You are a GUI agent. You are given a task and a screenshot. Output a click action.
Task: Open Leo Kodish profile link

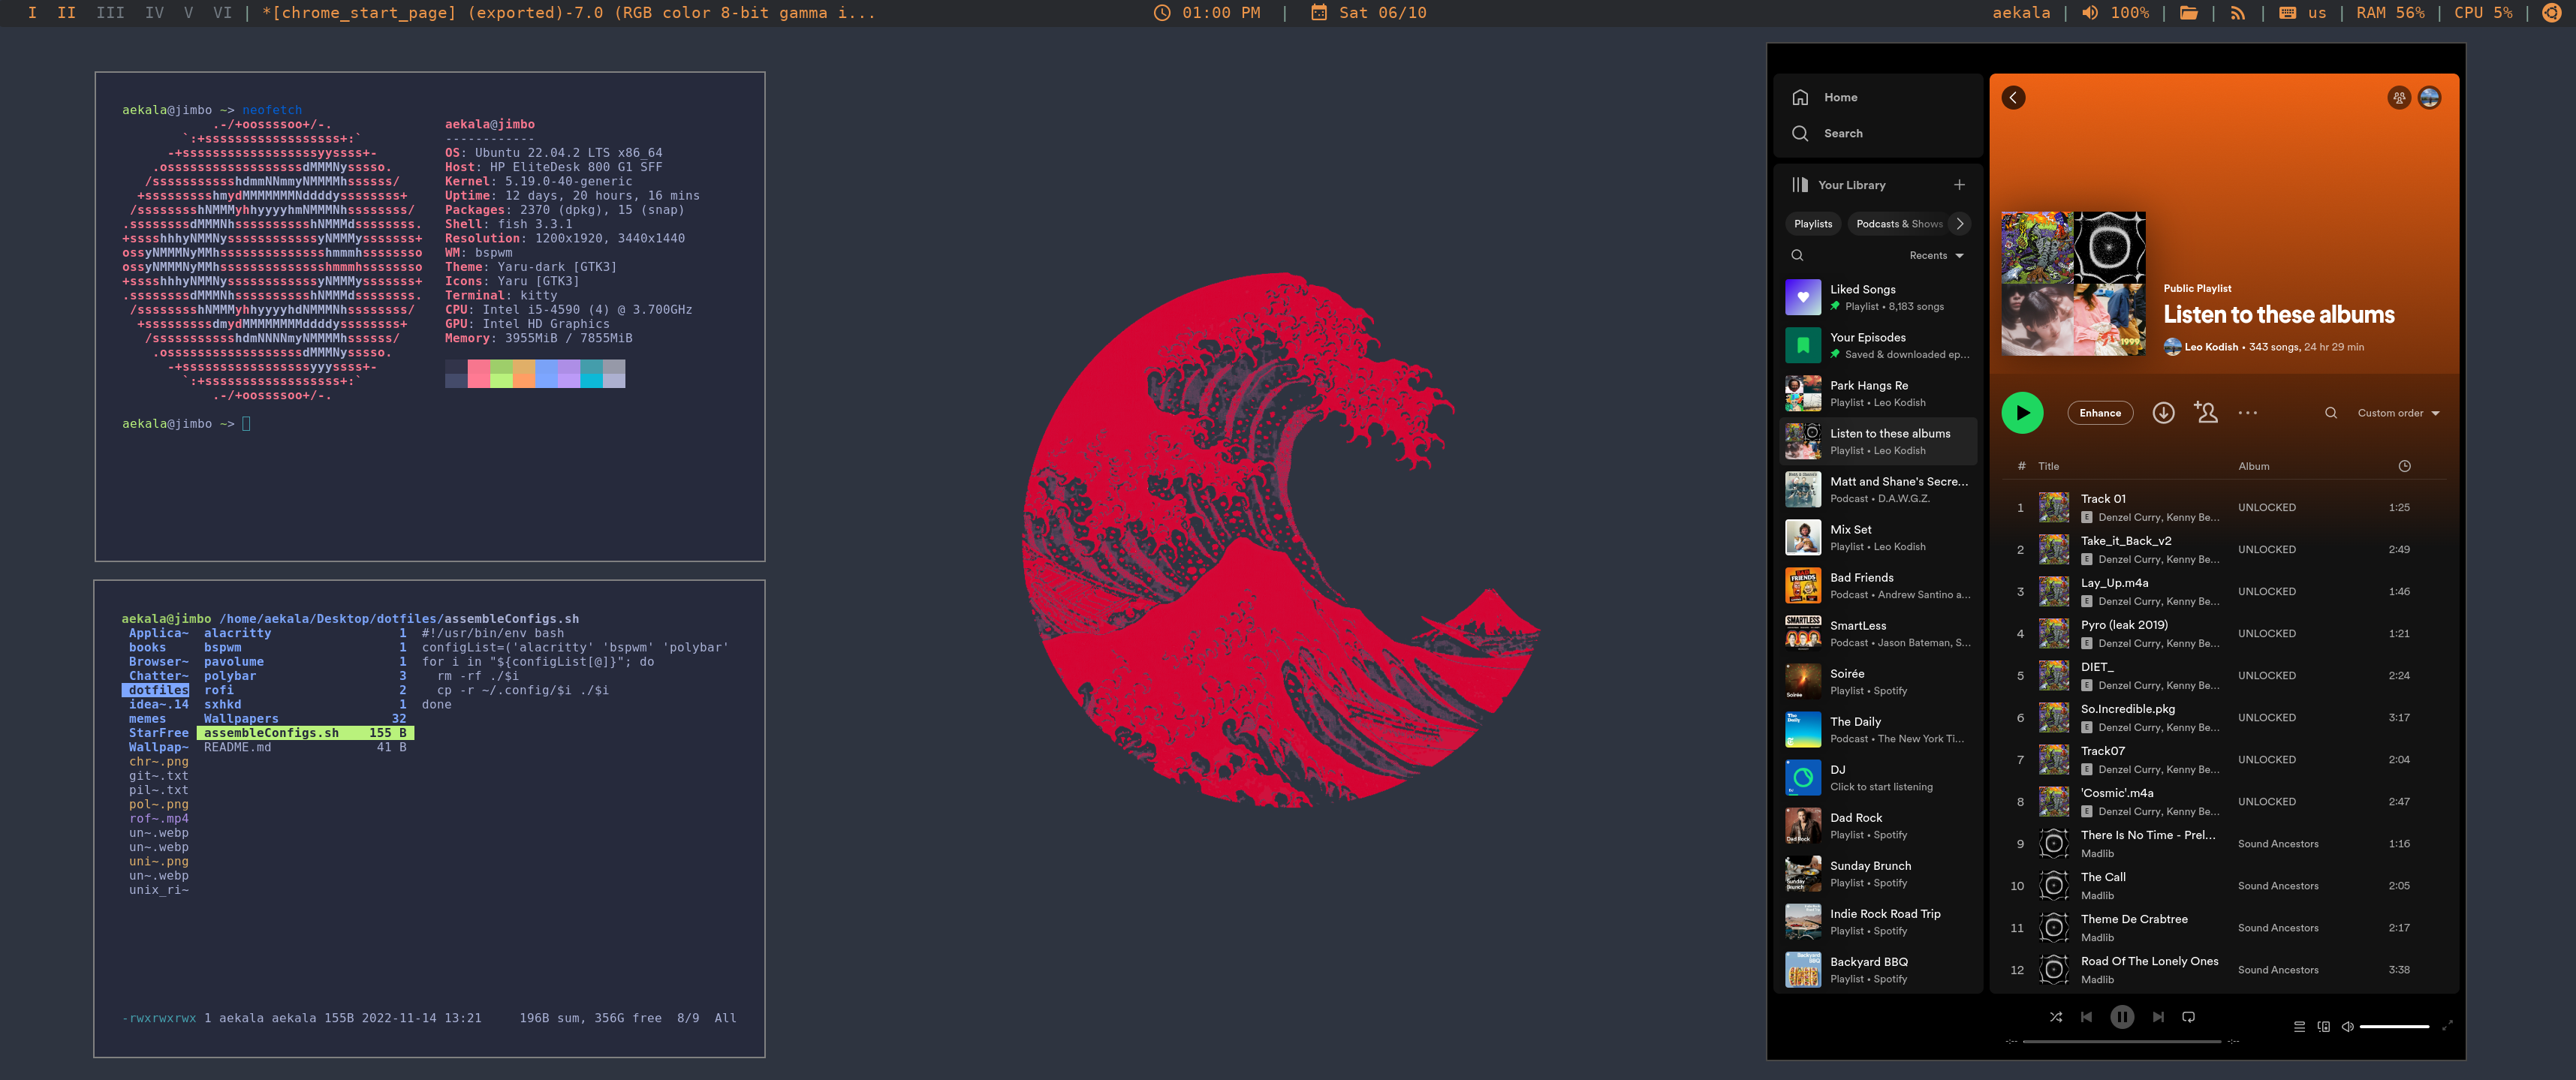pyautogui.click(x=2210, y=347)
